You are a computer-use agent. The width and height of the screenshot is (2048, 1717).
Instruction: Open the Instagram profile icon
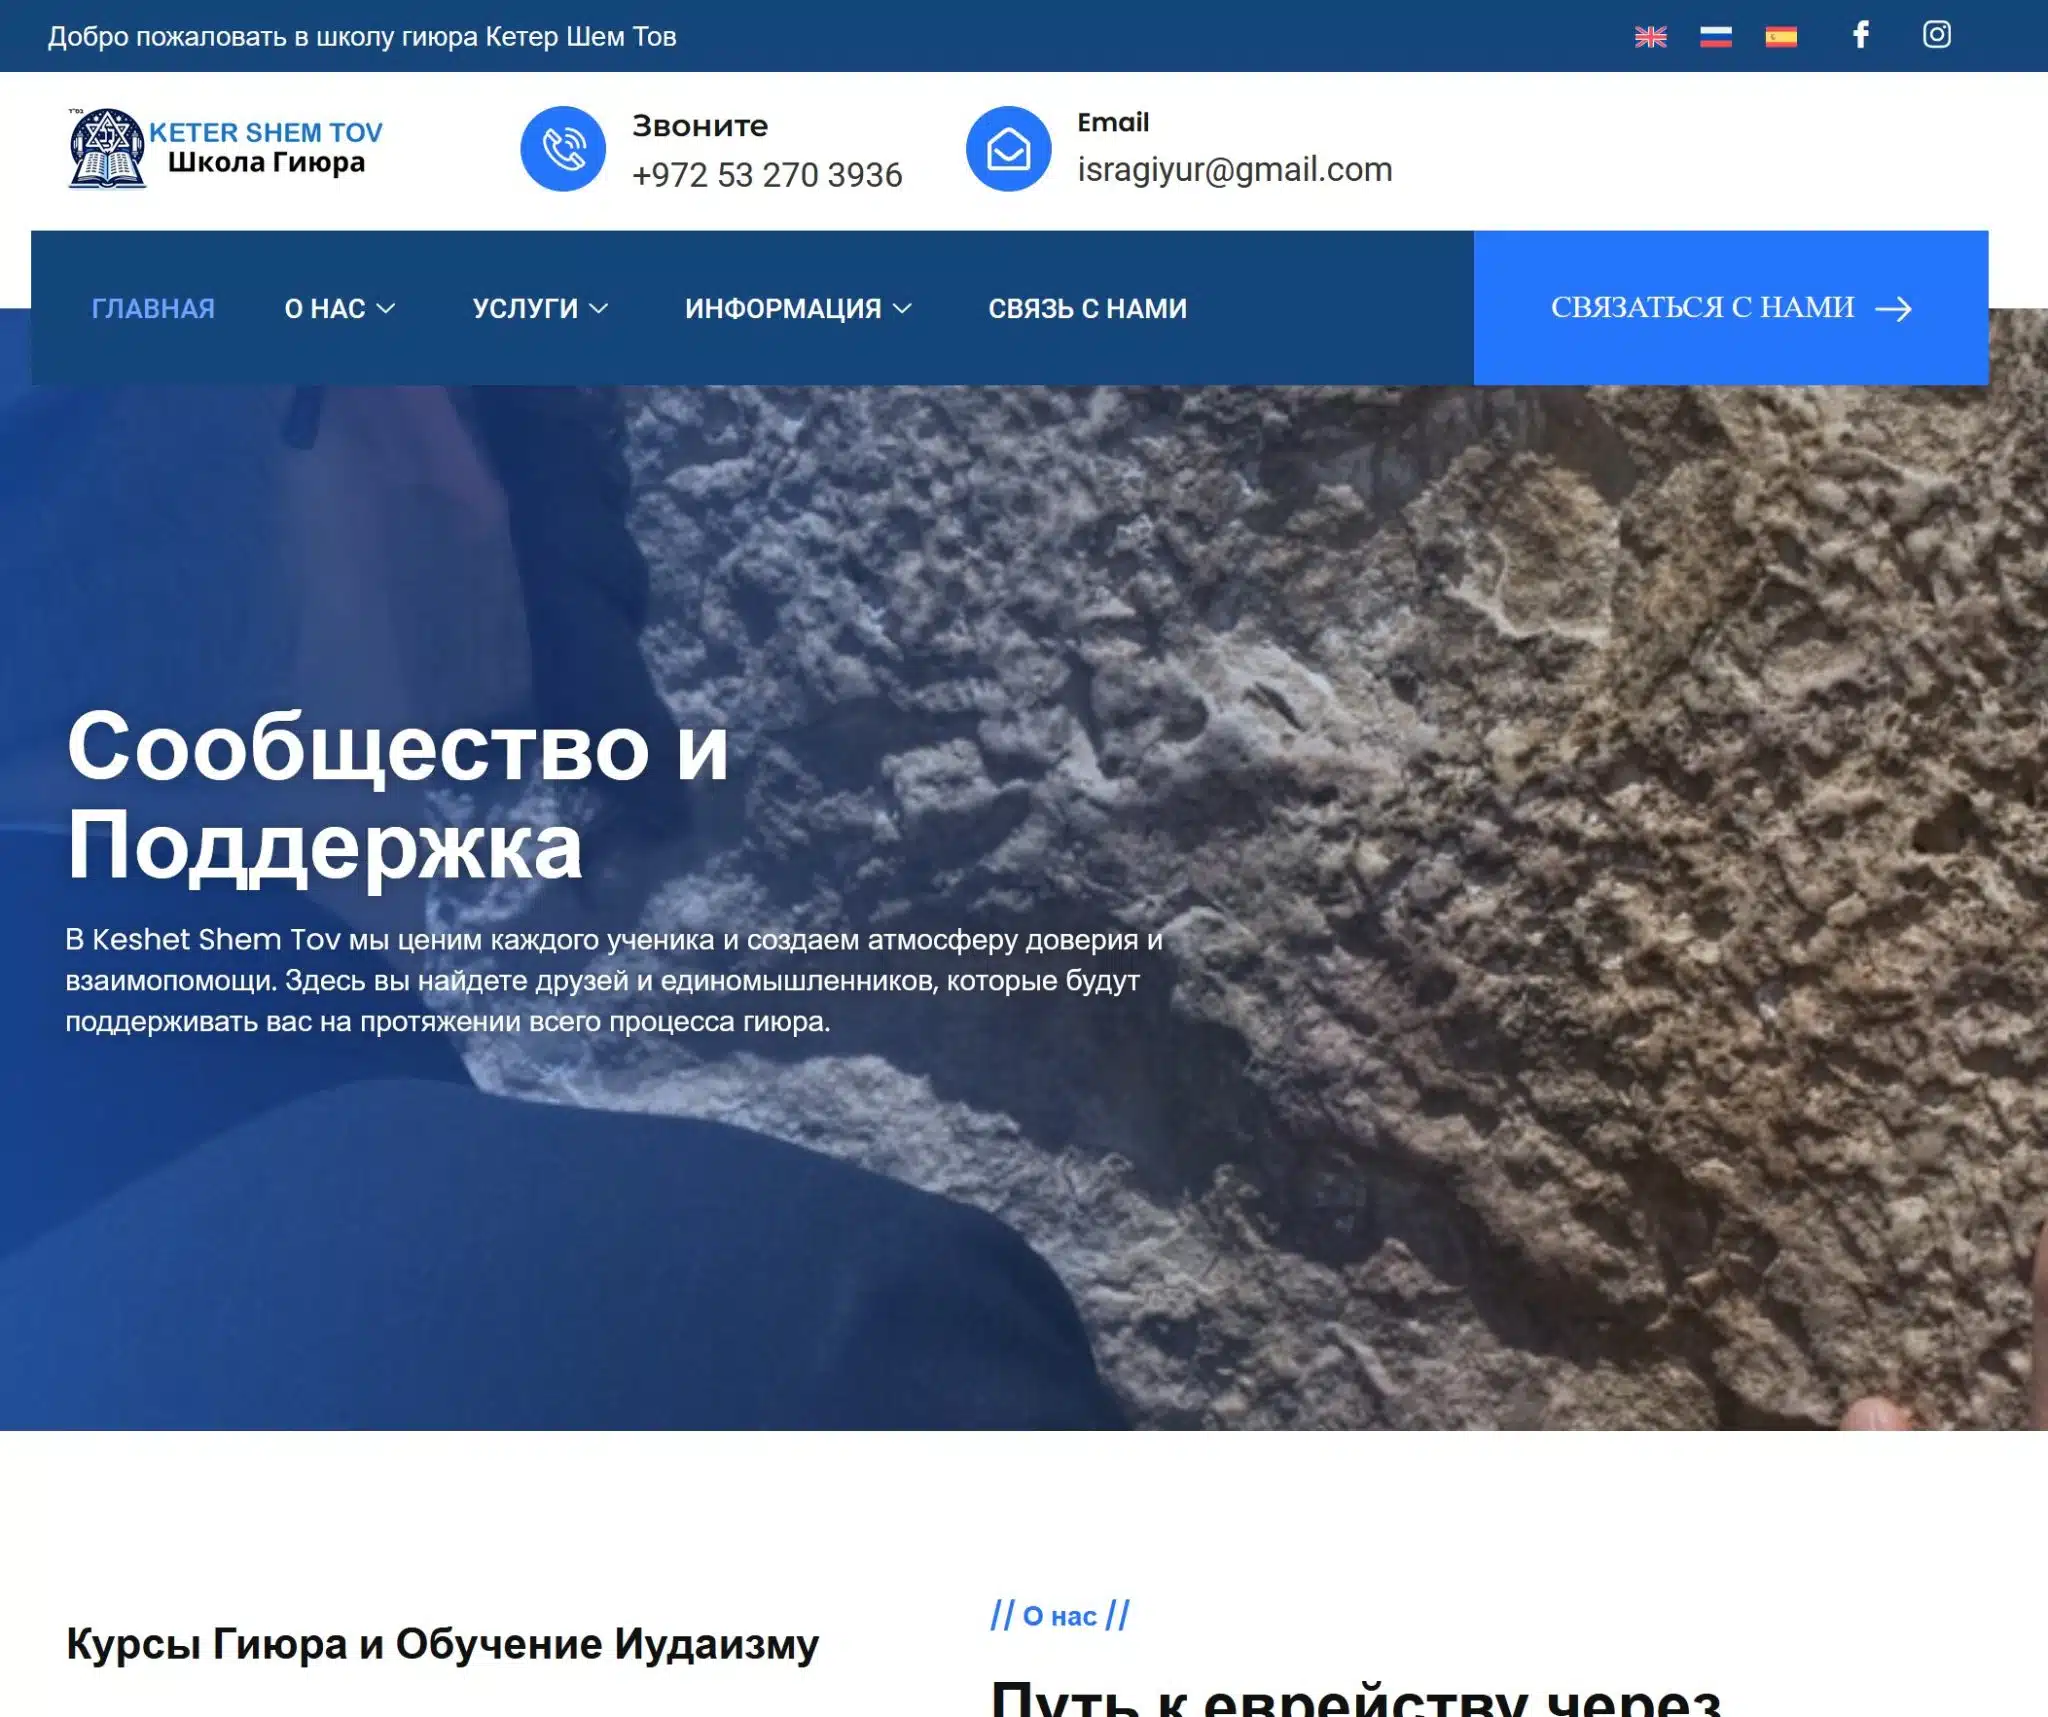[1936, 35]
